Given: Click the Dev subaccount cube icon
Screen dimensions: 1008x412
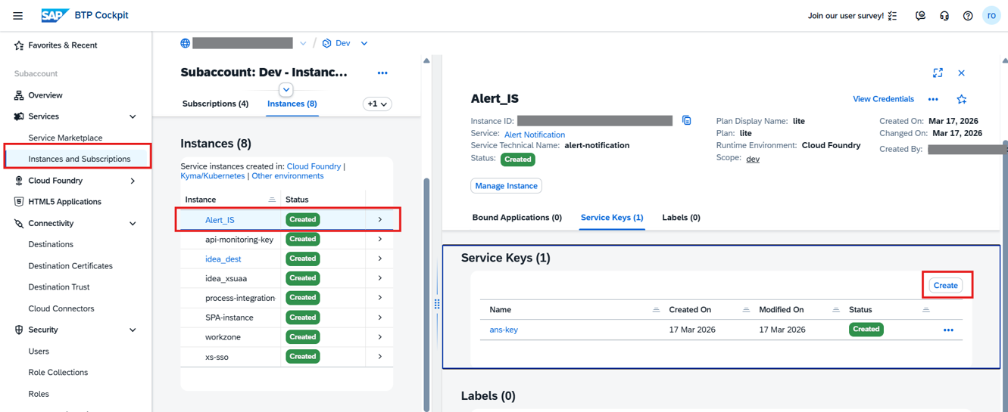Looking at the screenshot, I should coord(327,43).
